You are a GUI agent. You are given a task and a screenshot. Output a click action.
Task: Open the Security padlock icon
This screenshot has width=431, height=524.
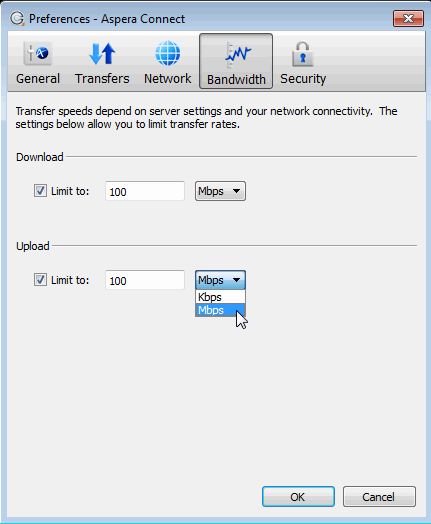tap(303, 54)
